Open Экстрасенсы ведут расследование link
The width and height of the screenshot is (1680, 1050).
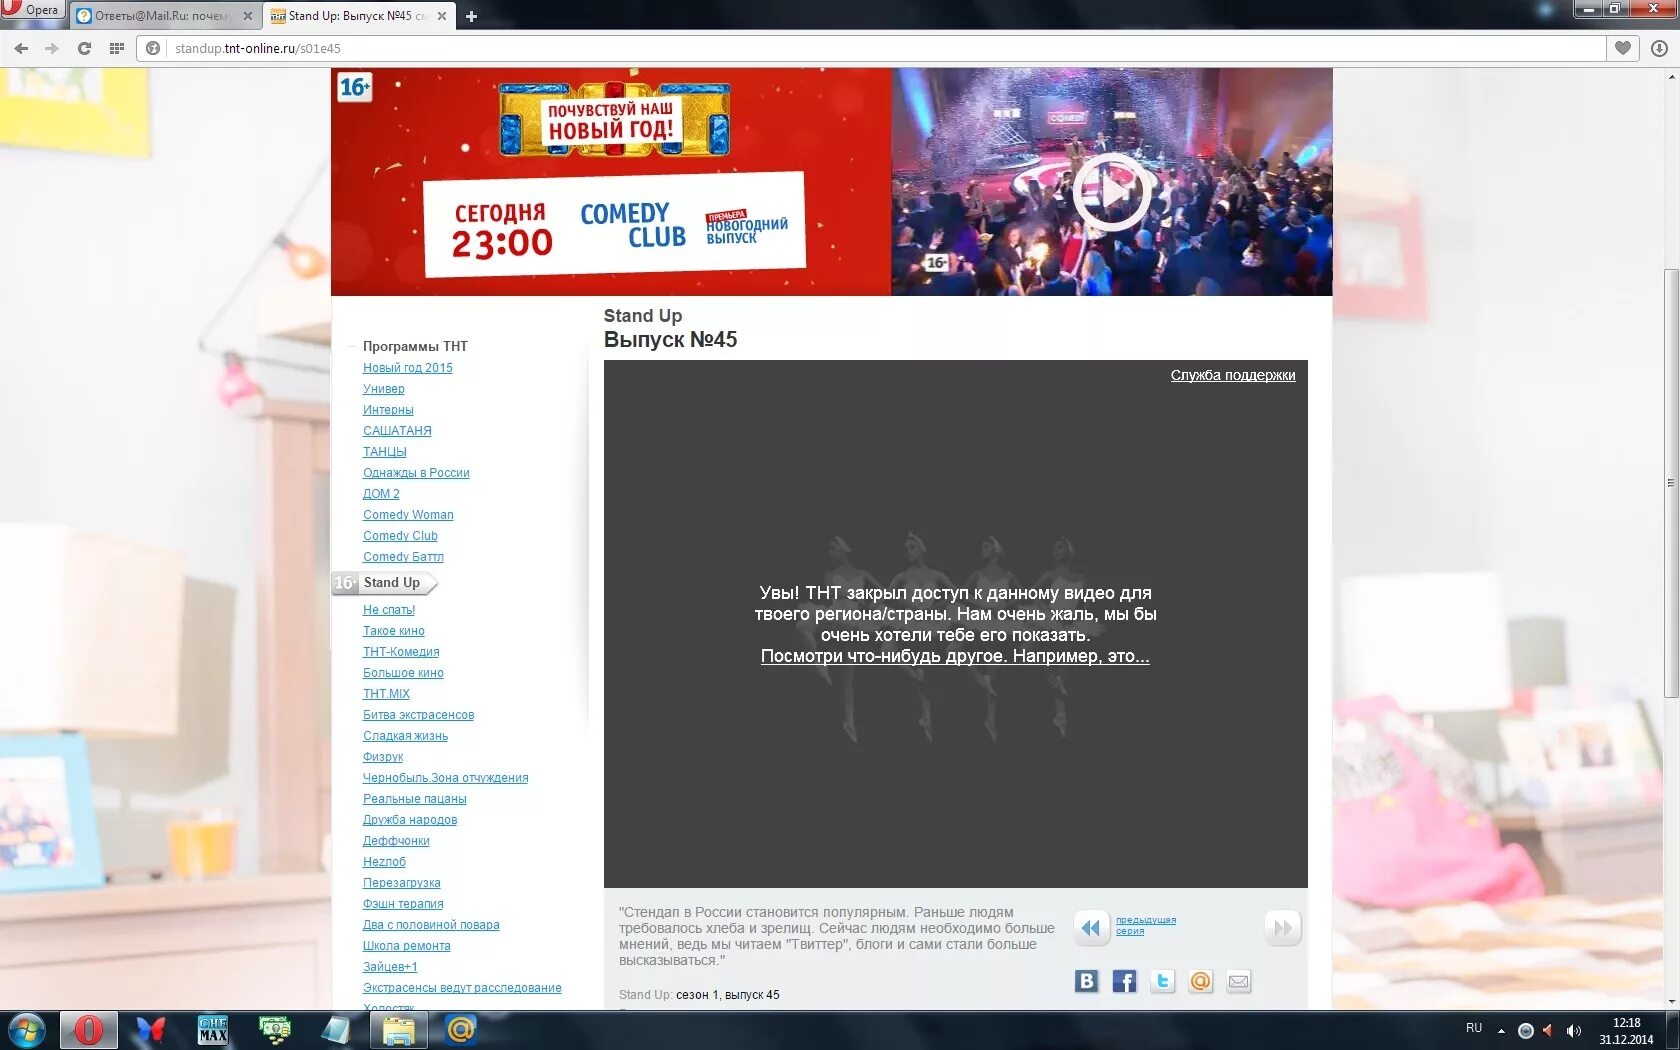[462, 988]
